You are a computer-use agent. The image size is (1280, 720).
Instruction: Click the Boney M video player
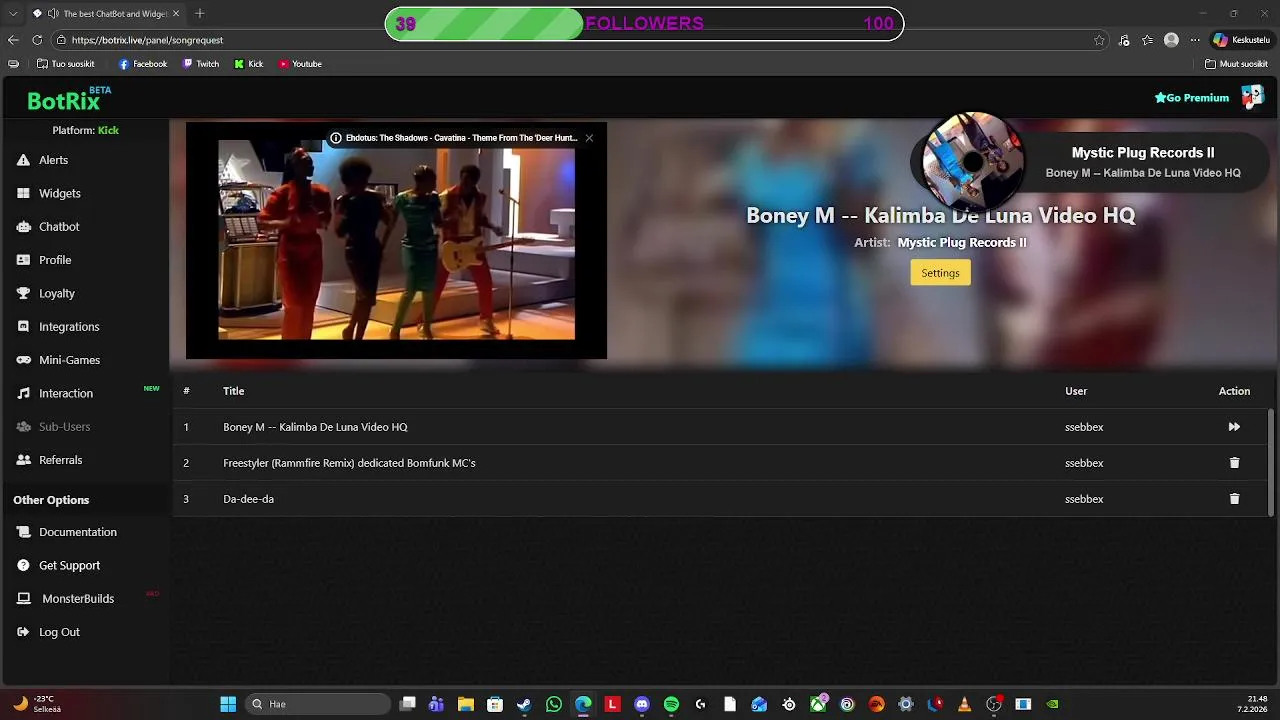click(396, 240)
